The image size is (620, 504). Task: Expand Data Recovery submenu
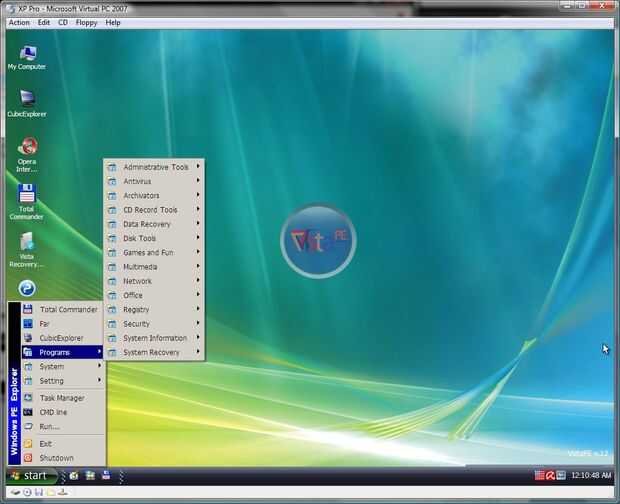coord(154,224)
